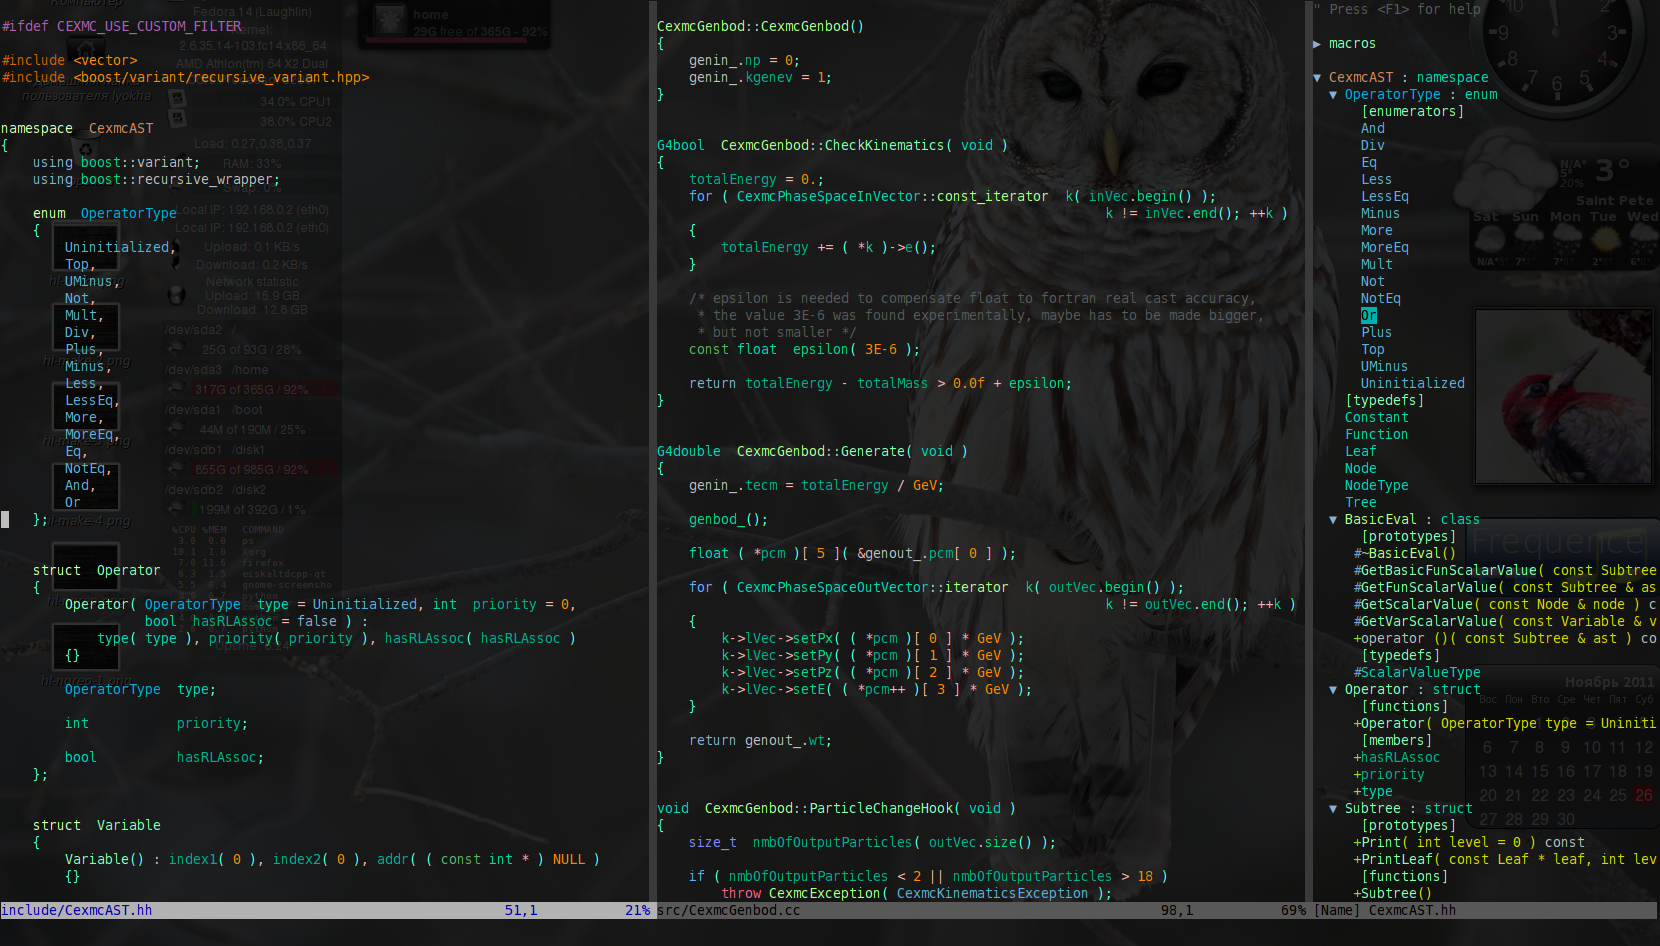This screenshot has width=1660, height=946.
Task: Jump to hasRLAssoc member tag
Action: coord(1397,757)
